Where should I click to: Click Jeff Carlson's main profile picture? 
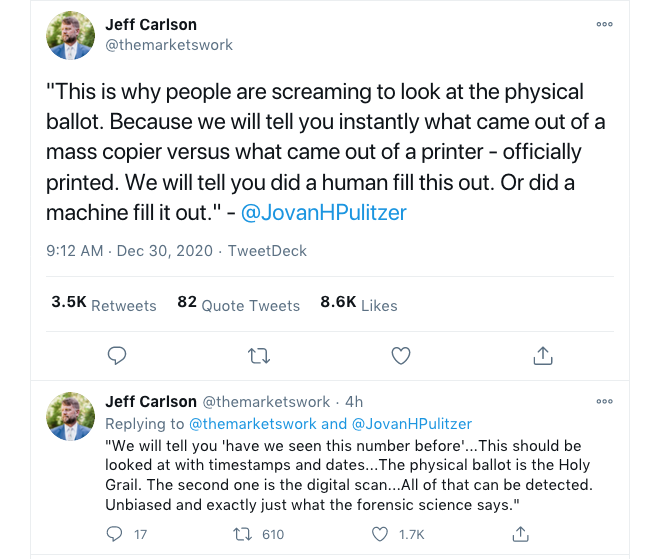72,37
